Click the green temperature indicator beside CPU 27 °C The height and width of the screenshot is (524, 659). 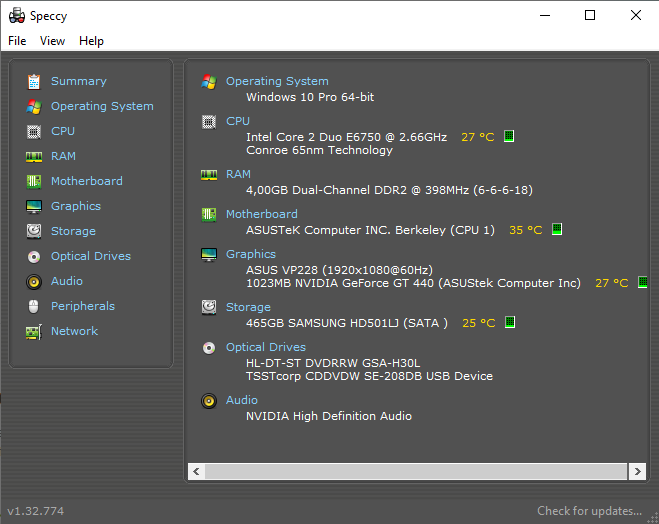(509, 136)
